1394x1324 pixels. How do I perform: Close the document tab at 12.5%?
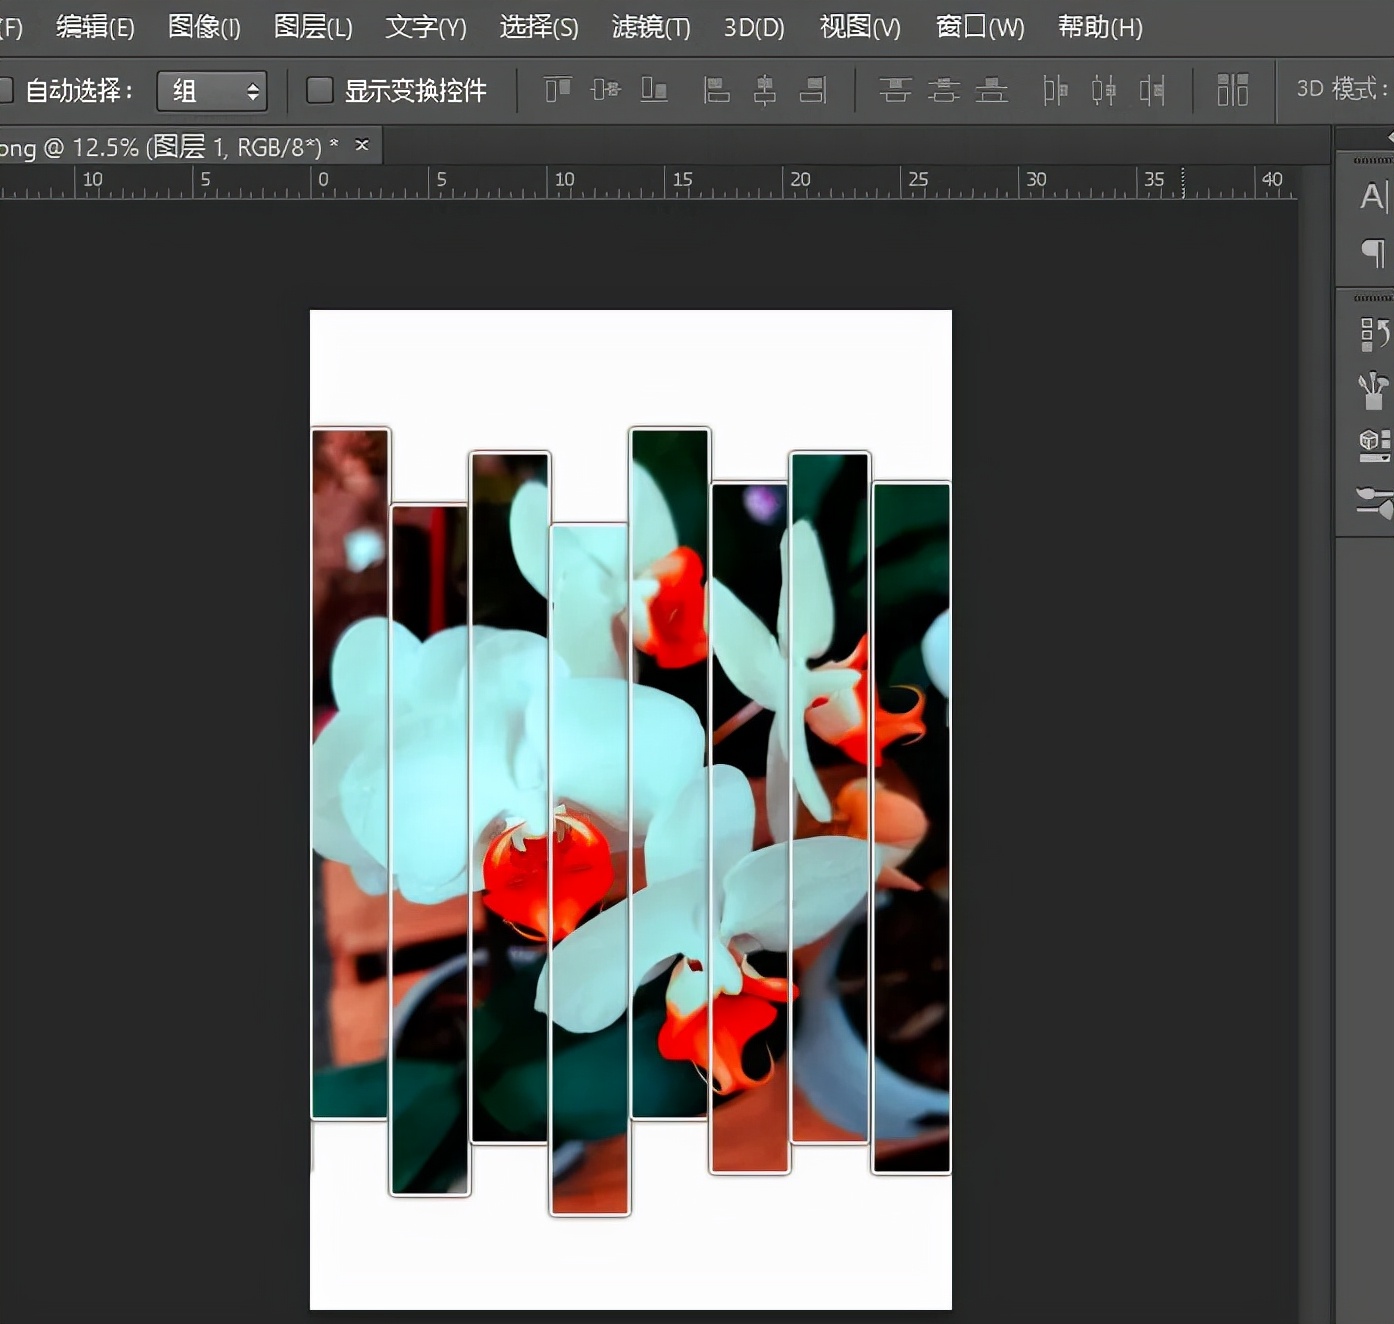362,145
